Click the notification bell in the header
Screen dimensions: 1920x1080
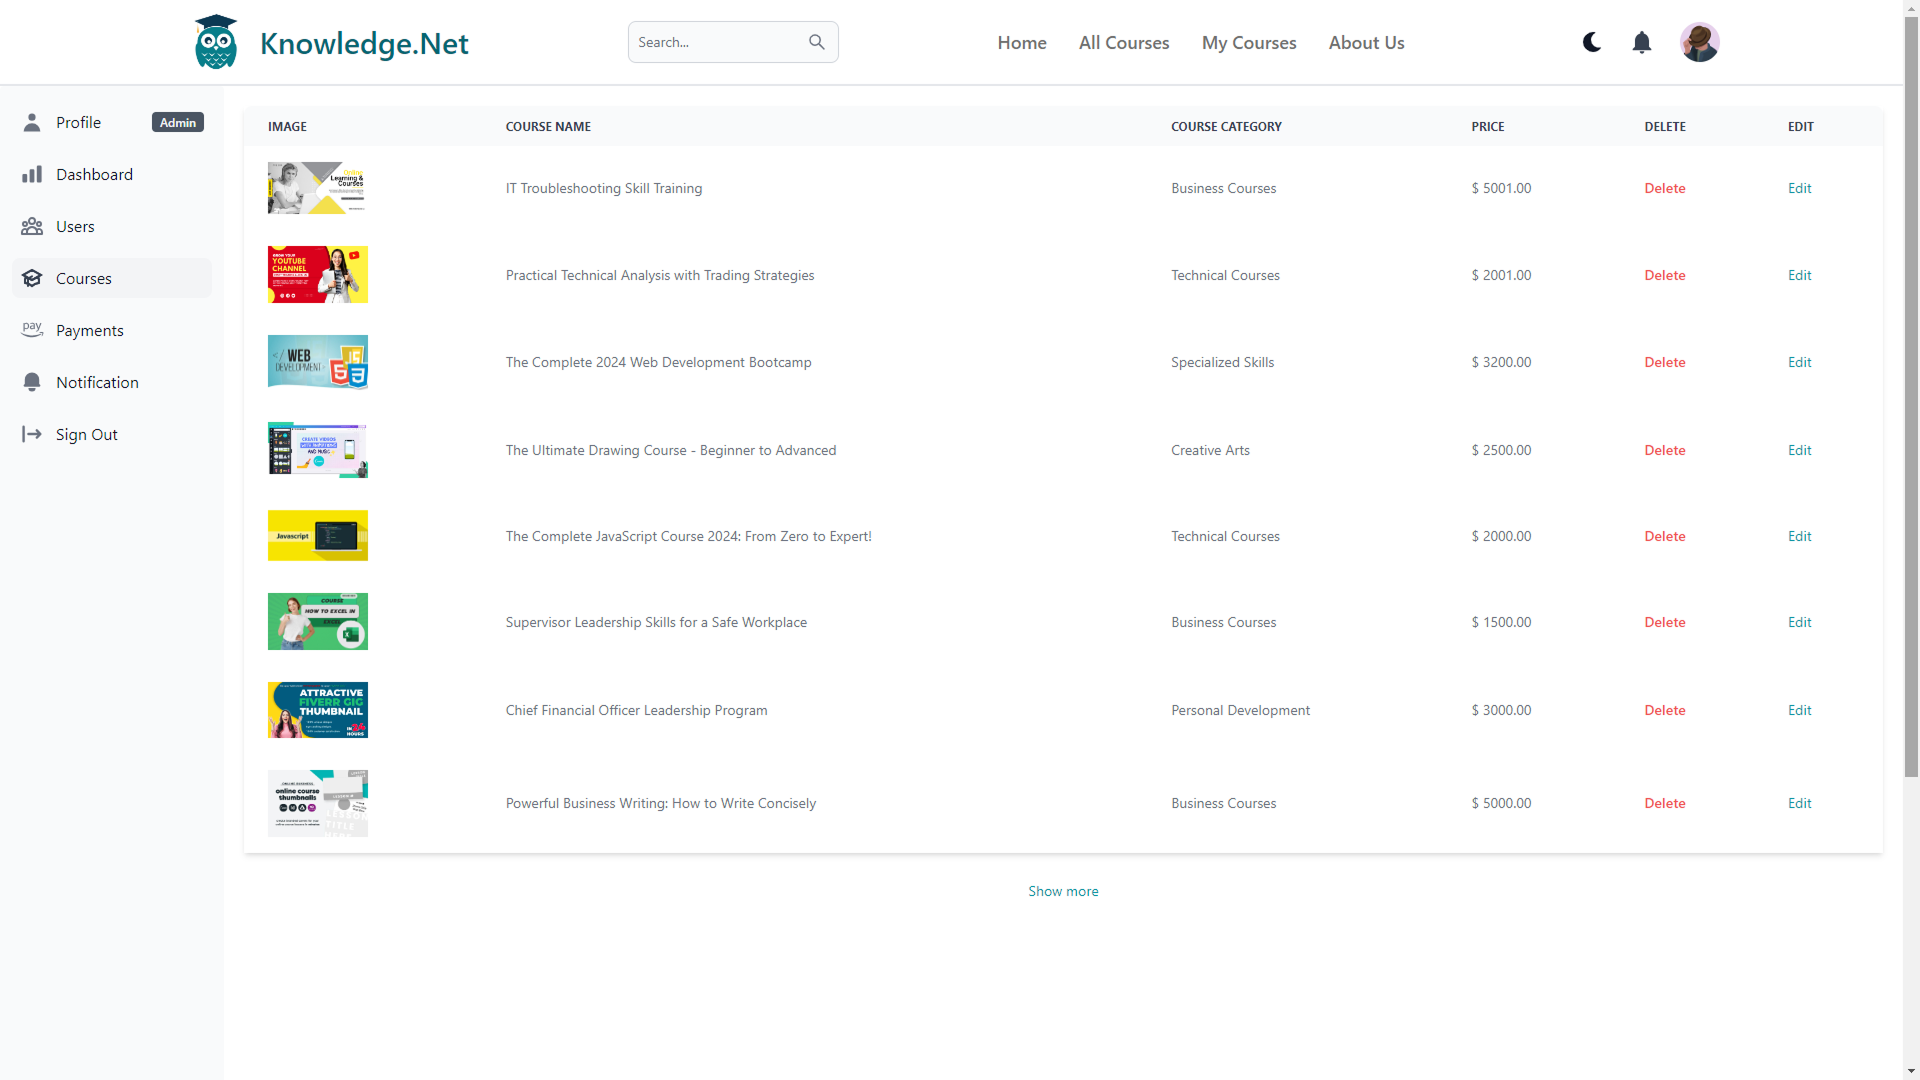click(1641, 42)
